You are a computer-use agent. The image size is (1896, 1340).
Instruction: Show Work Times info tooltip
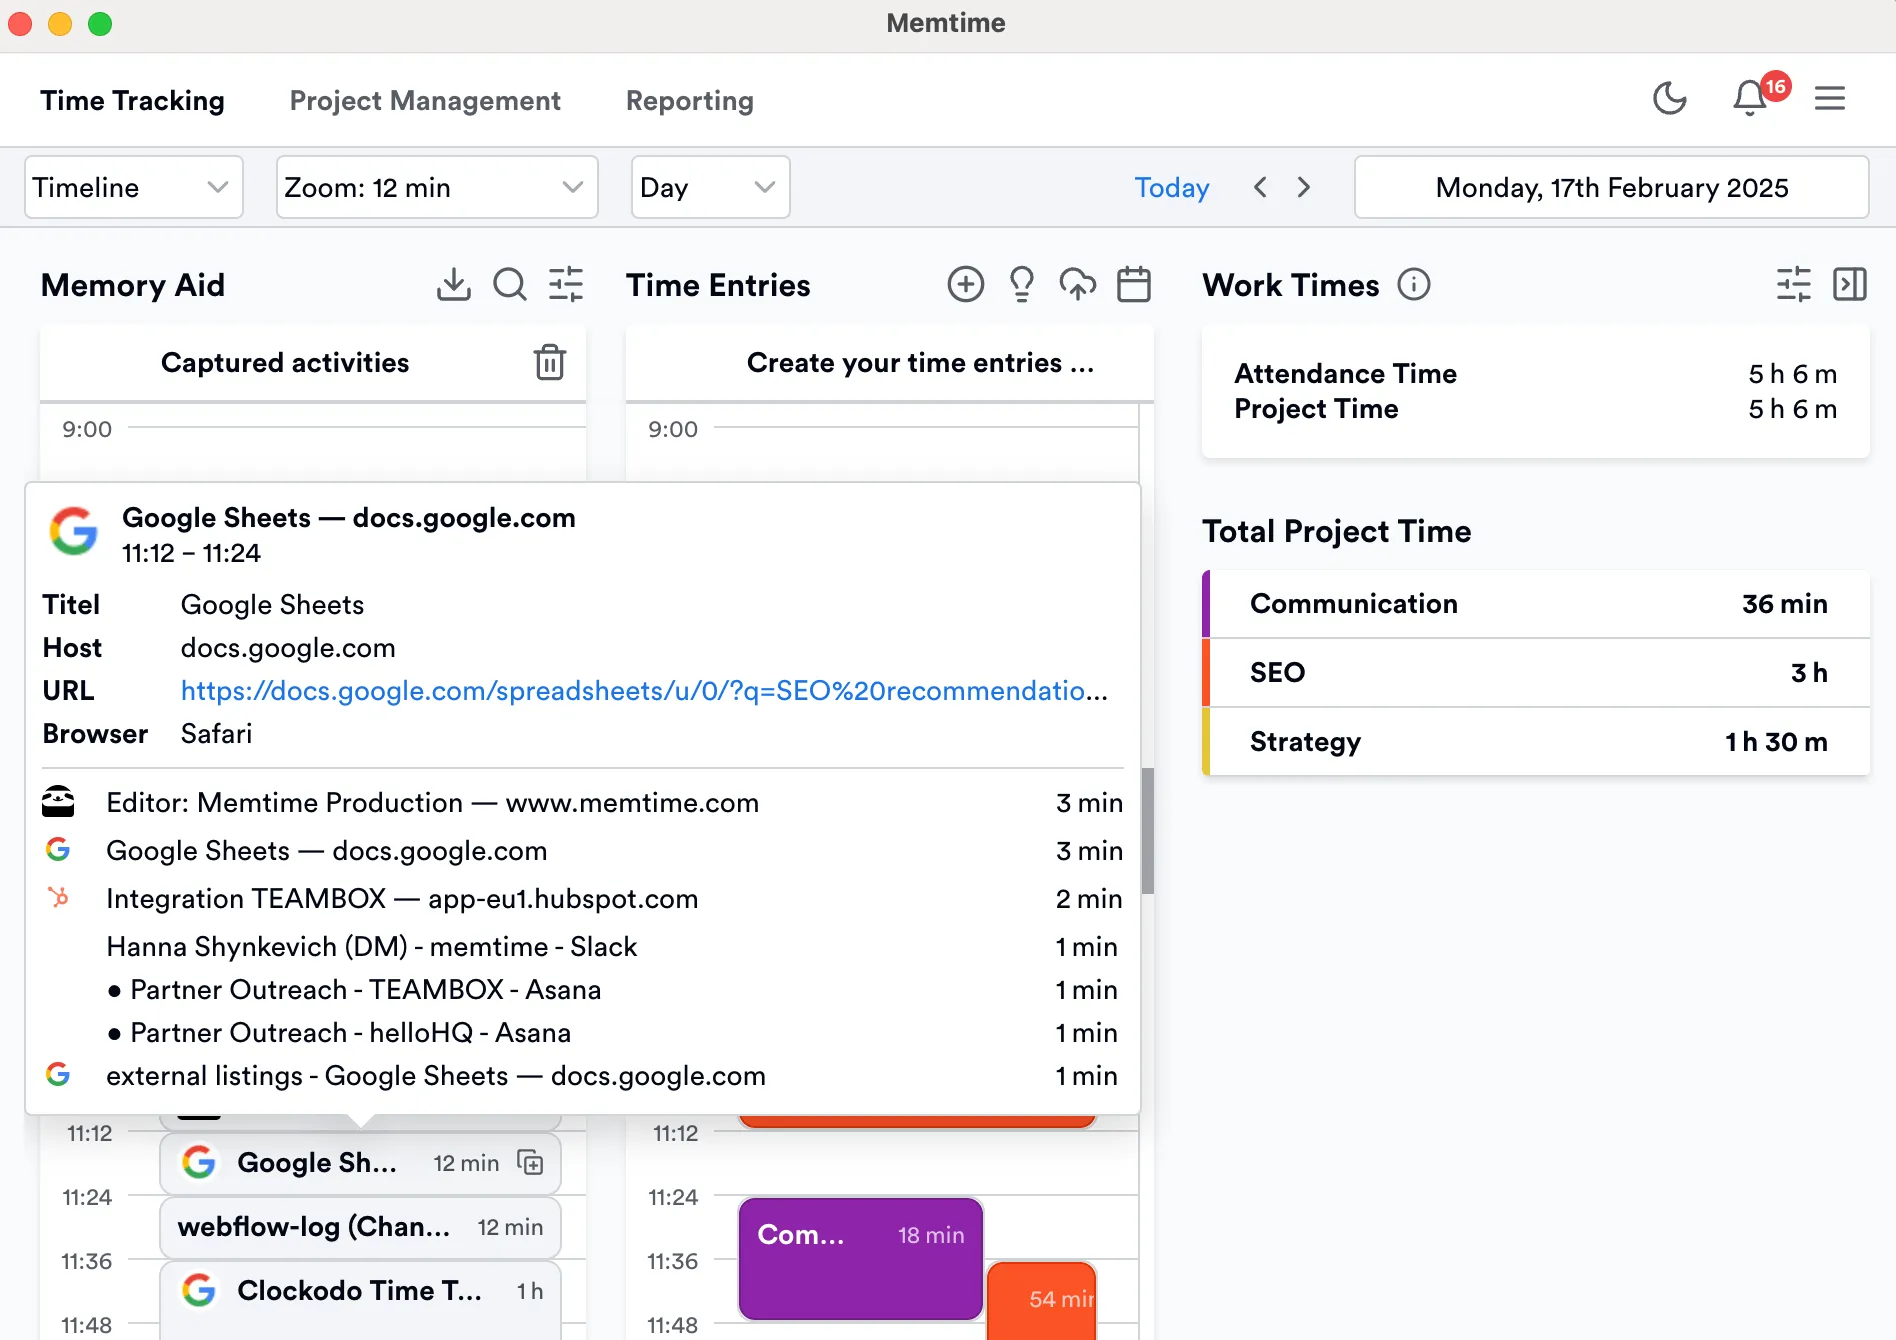(1414, 284)
